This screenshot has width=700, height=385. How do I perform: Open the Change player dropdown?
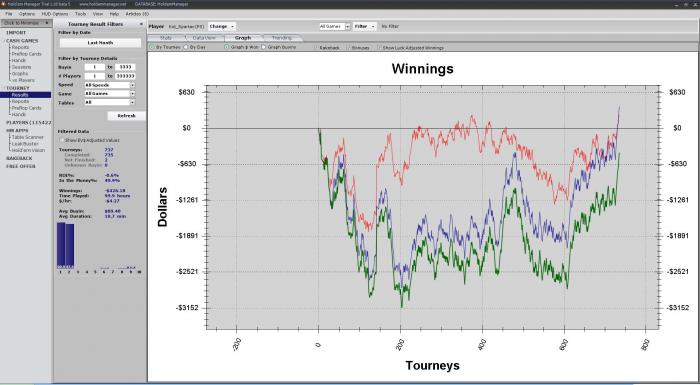(x=221, y=26)
